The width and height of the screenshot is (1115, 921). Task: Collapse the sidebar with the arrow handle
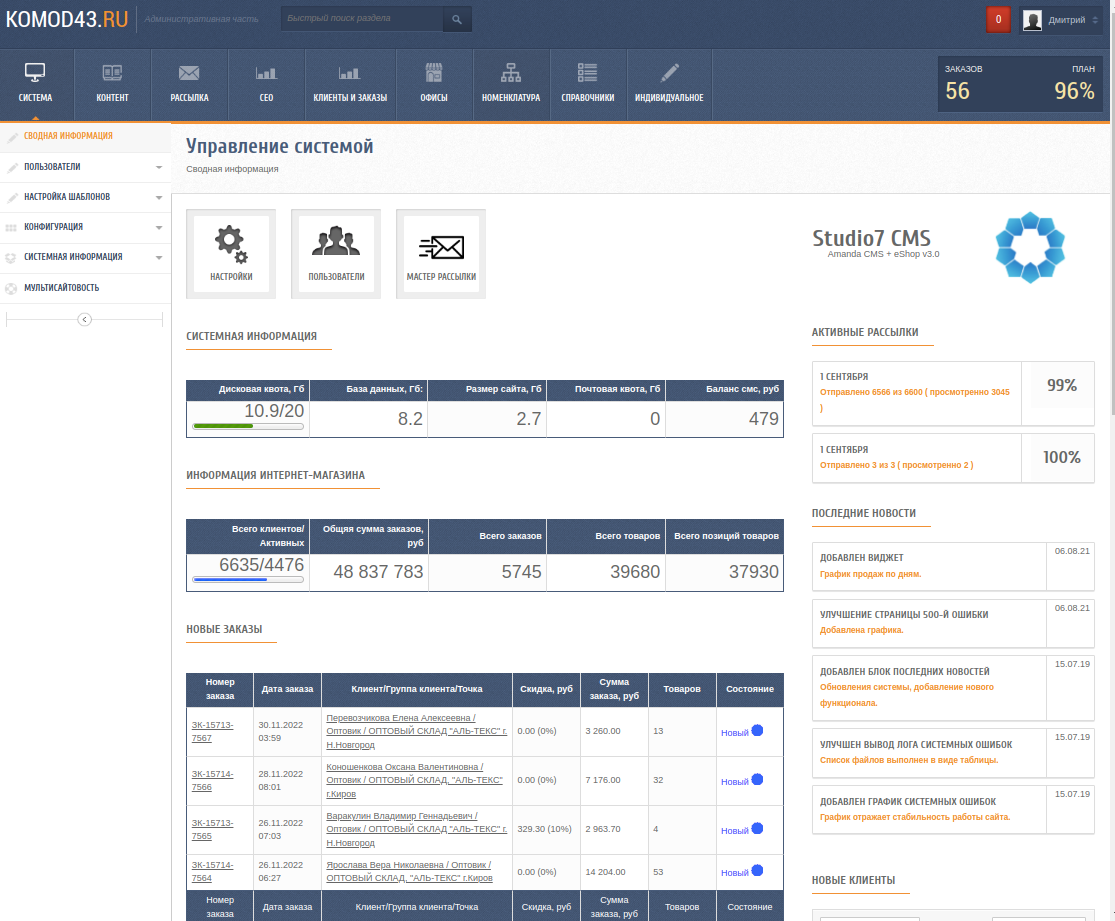pos(85,319)
